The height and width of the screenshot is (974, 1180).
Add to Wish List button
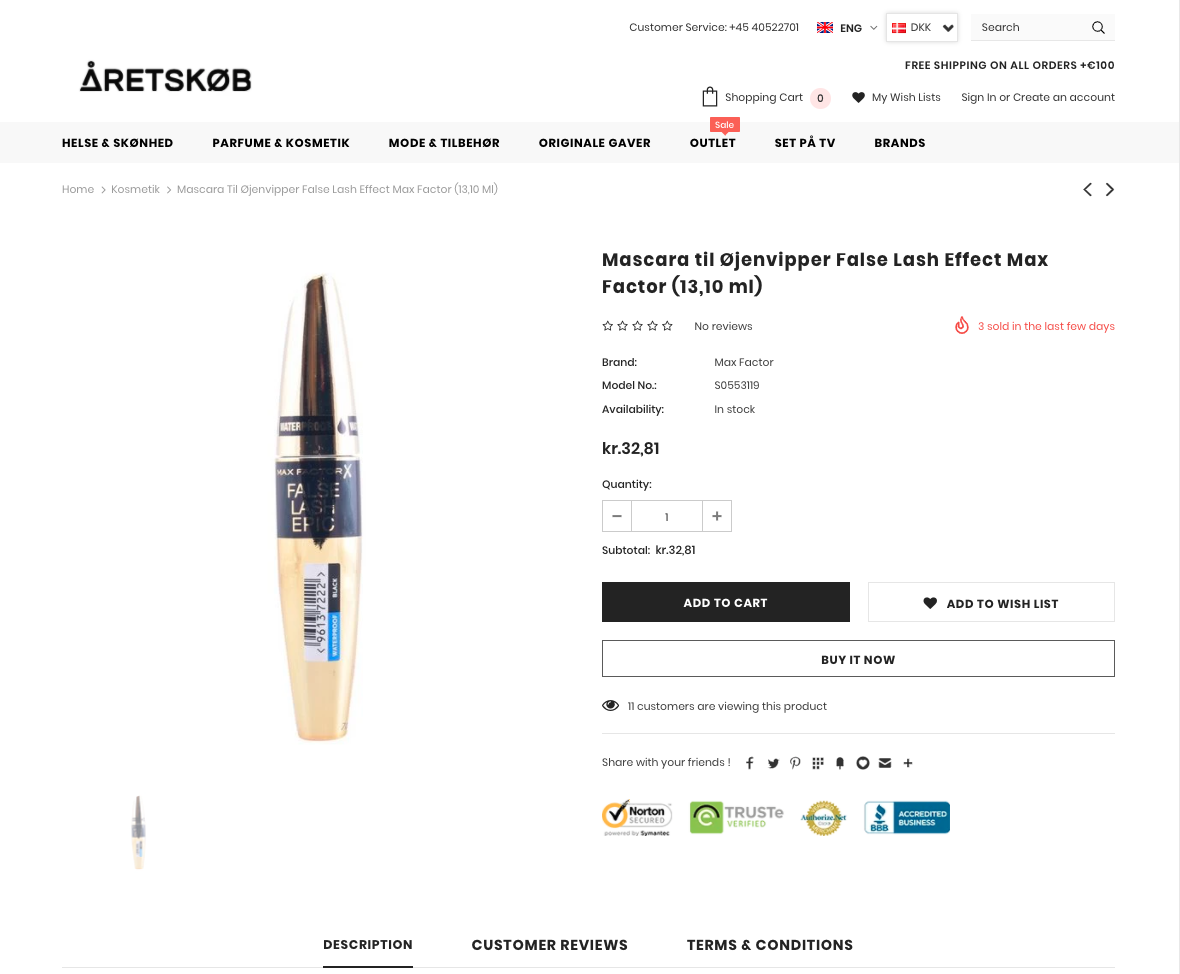[991, 602]
